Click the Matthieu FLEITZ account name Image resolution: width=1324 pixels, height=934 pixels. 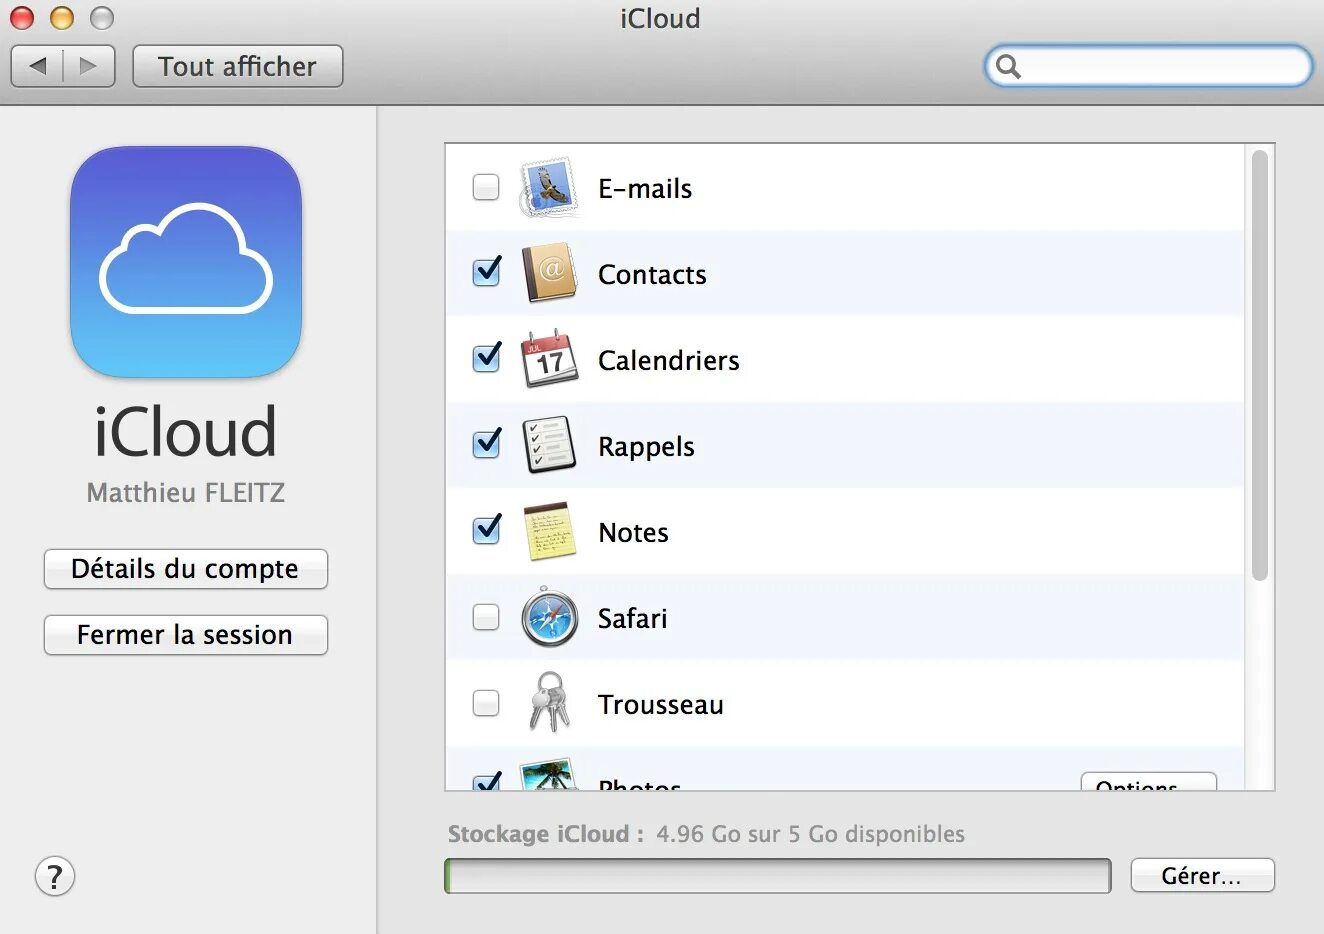[x=186, y=492]
